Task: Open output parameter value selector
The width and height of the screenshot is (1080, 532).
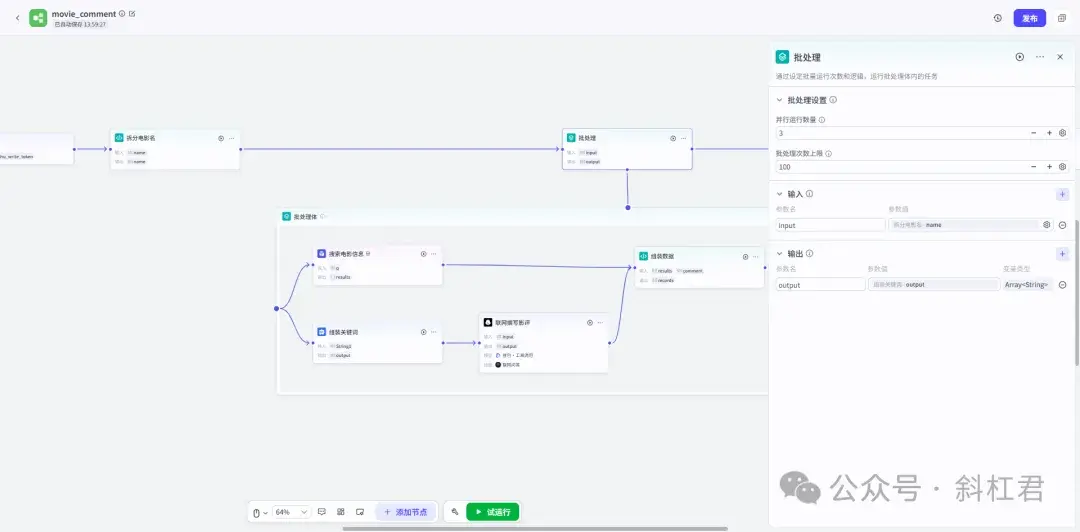Action: click(933, 285)
